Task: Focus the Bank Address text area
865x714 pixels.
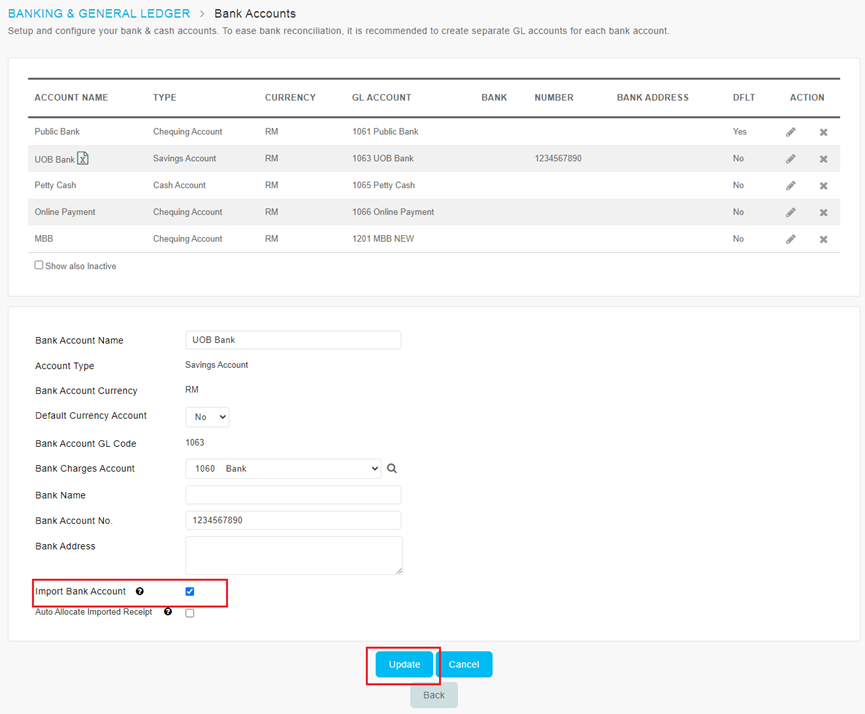Action: click(293, 555)
